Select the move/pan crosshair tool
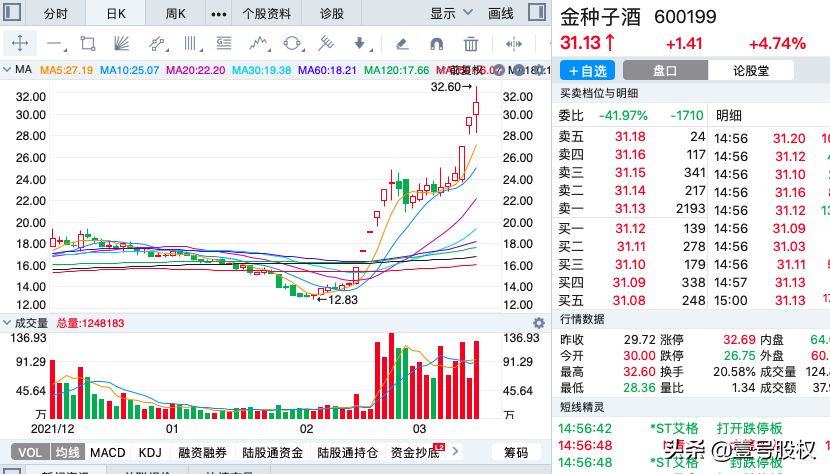 point(20,43)
